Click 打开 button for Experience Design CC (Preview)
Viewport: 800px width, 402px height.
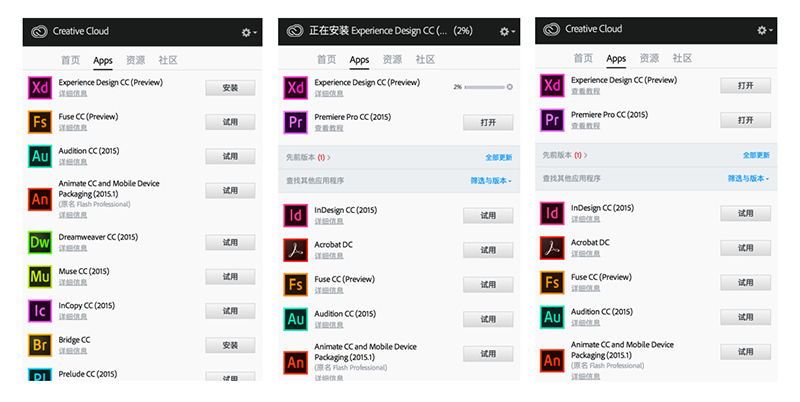[745, 86]
